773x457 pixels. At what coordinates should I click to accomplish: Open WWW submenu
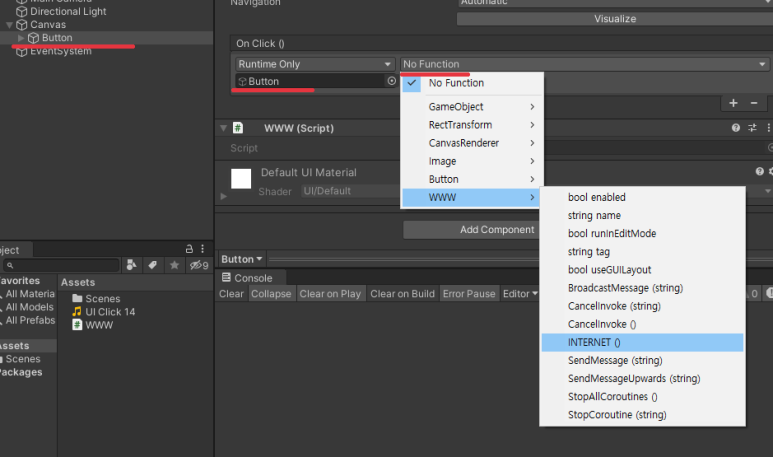[472, 198]
